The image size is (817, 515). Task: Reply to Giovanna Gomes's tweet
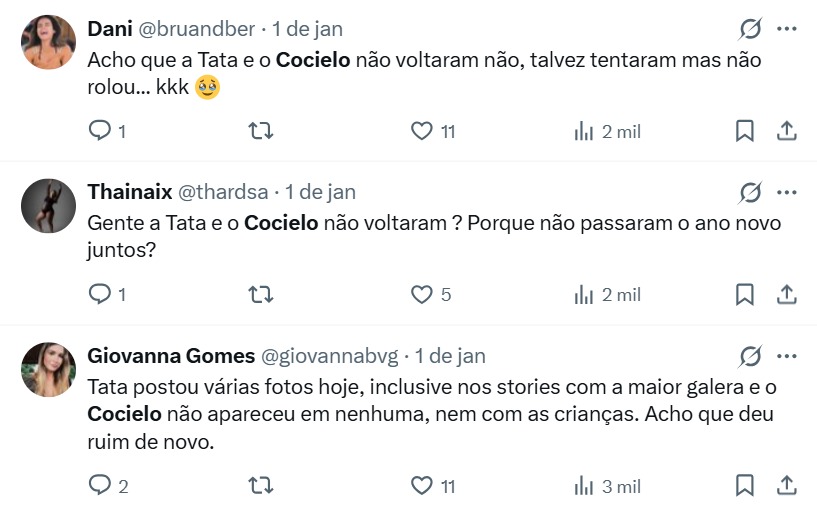tap(100, 486)
